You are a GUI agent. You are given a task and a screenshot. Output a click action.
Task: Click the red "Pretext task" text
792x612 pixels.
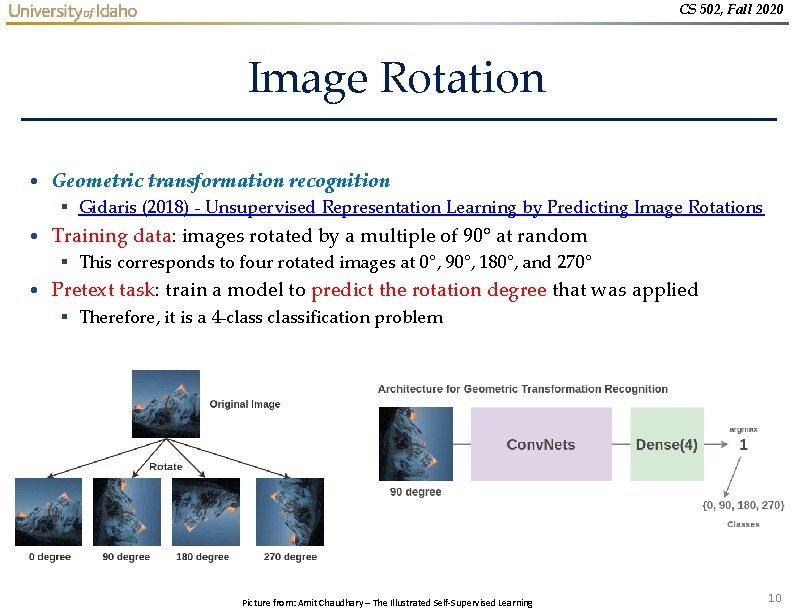103,290
